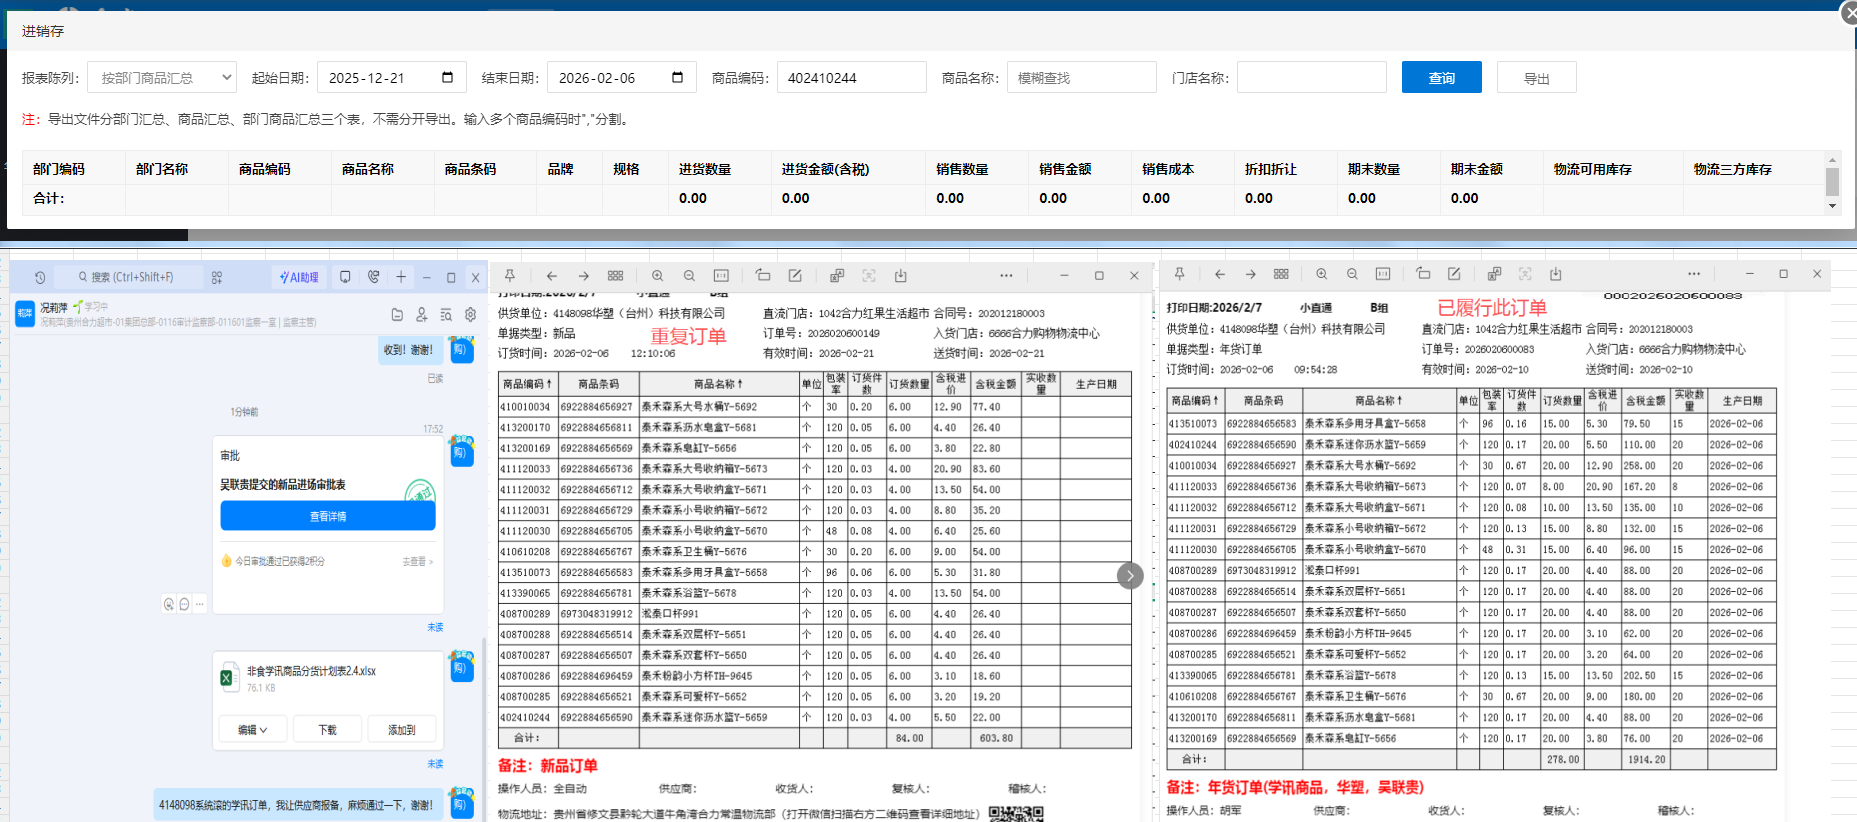
Task: Open the 结束日期 calendar picker
Action: (677, 78)
